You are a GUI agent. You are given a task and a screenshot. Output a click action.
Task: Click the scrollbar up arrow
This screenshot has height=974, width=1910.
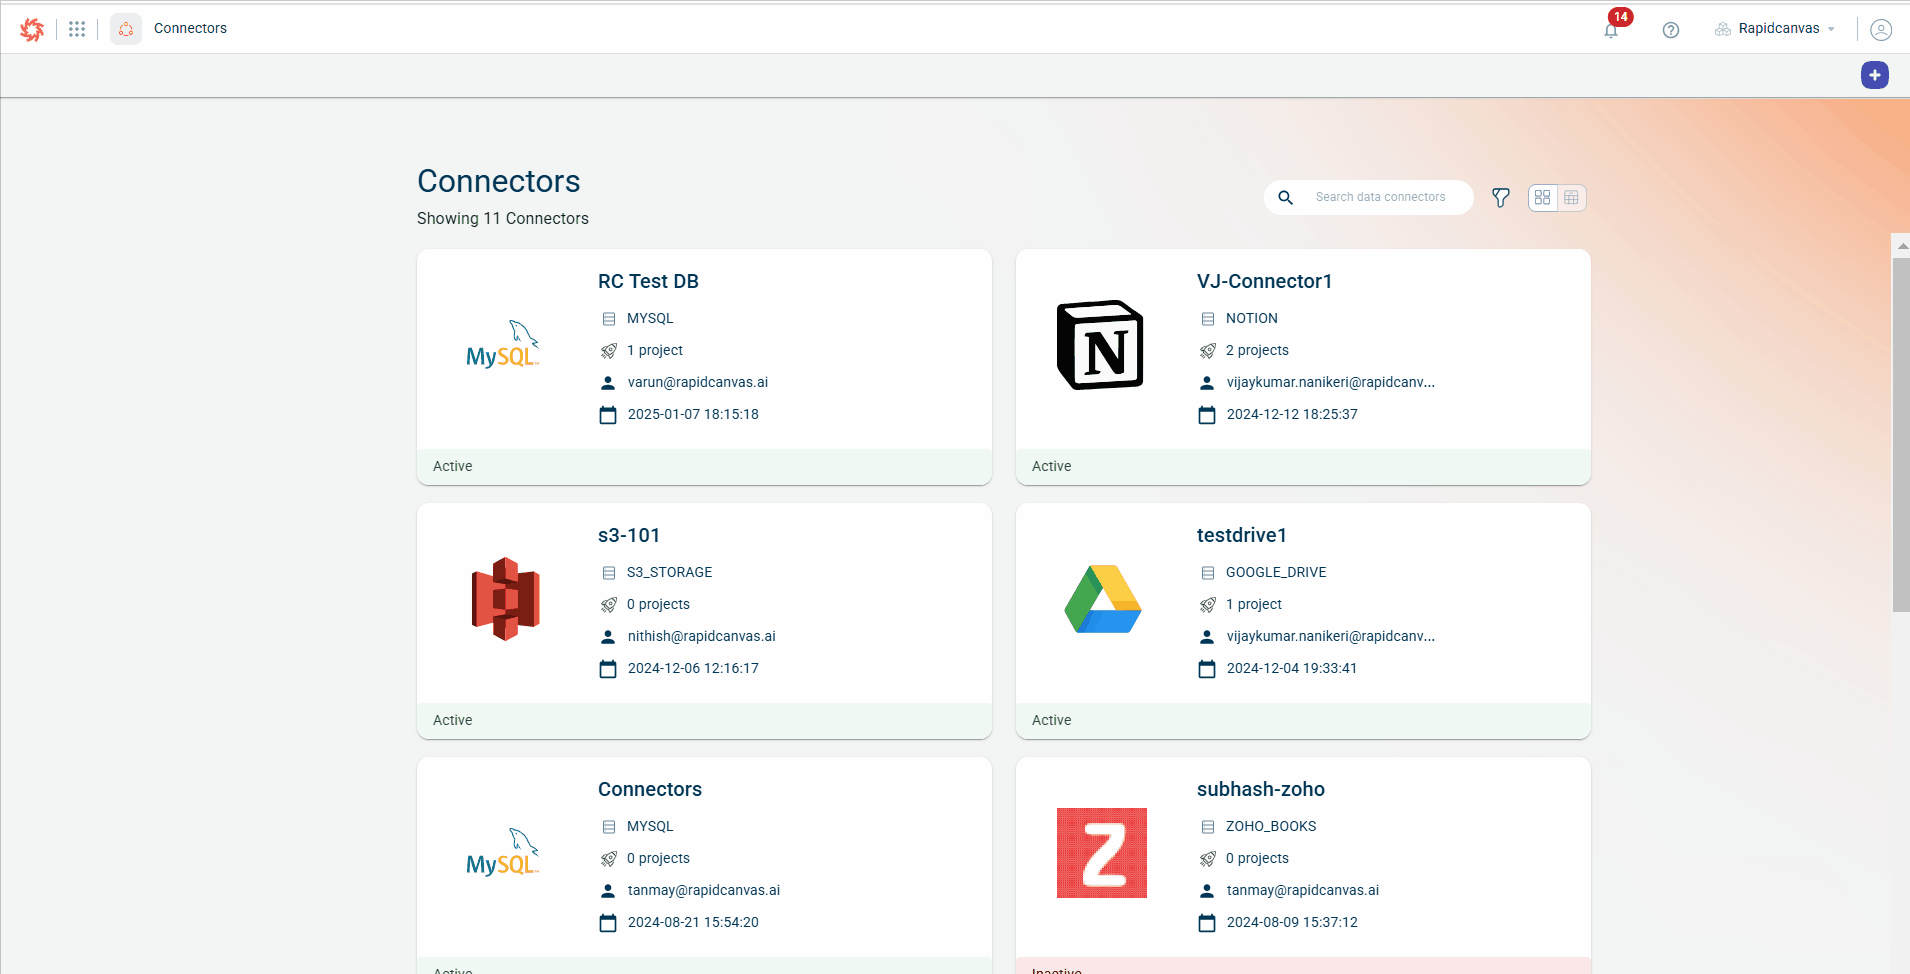(1901, 245)
